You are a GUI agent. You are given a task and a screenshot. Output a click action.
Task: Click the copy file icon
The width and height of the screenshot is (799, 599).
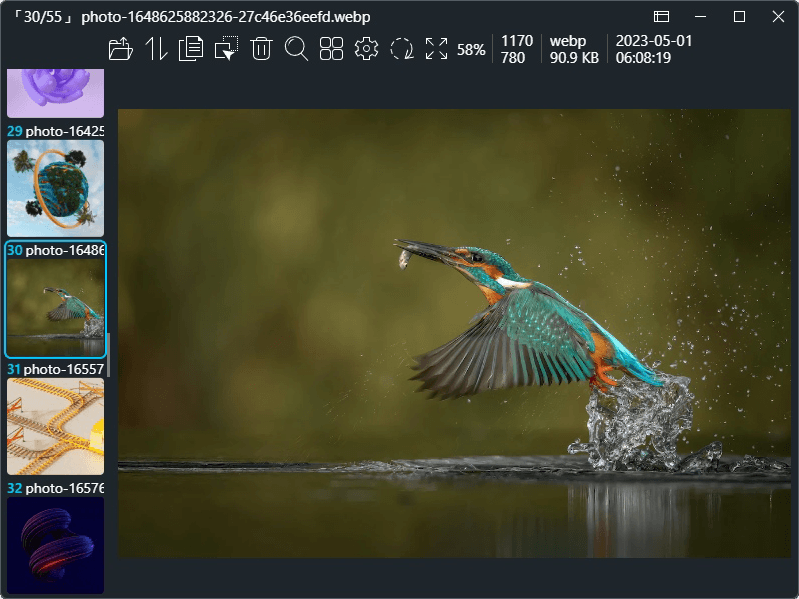click(x=190, y=49)
